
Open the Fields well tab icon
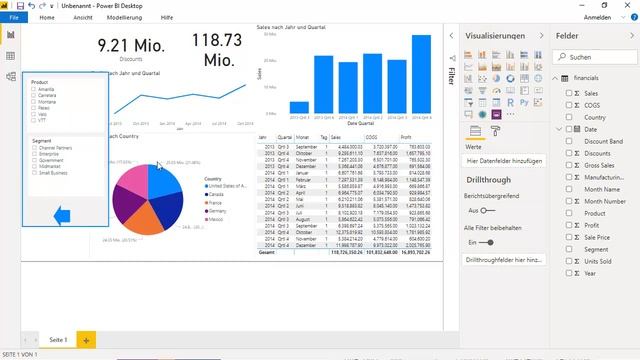(475, 131)
